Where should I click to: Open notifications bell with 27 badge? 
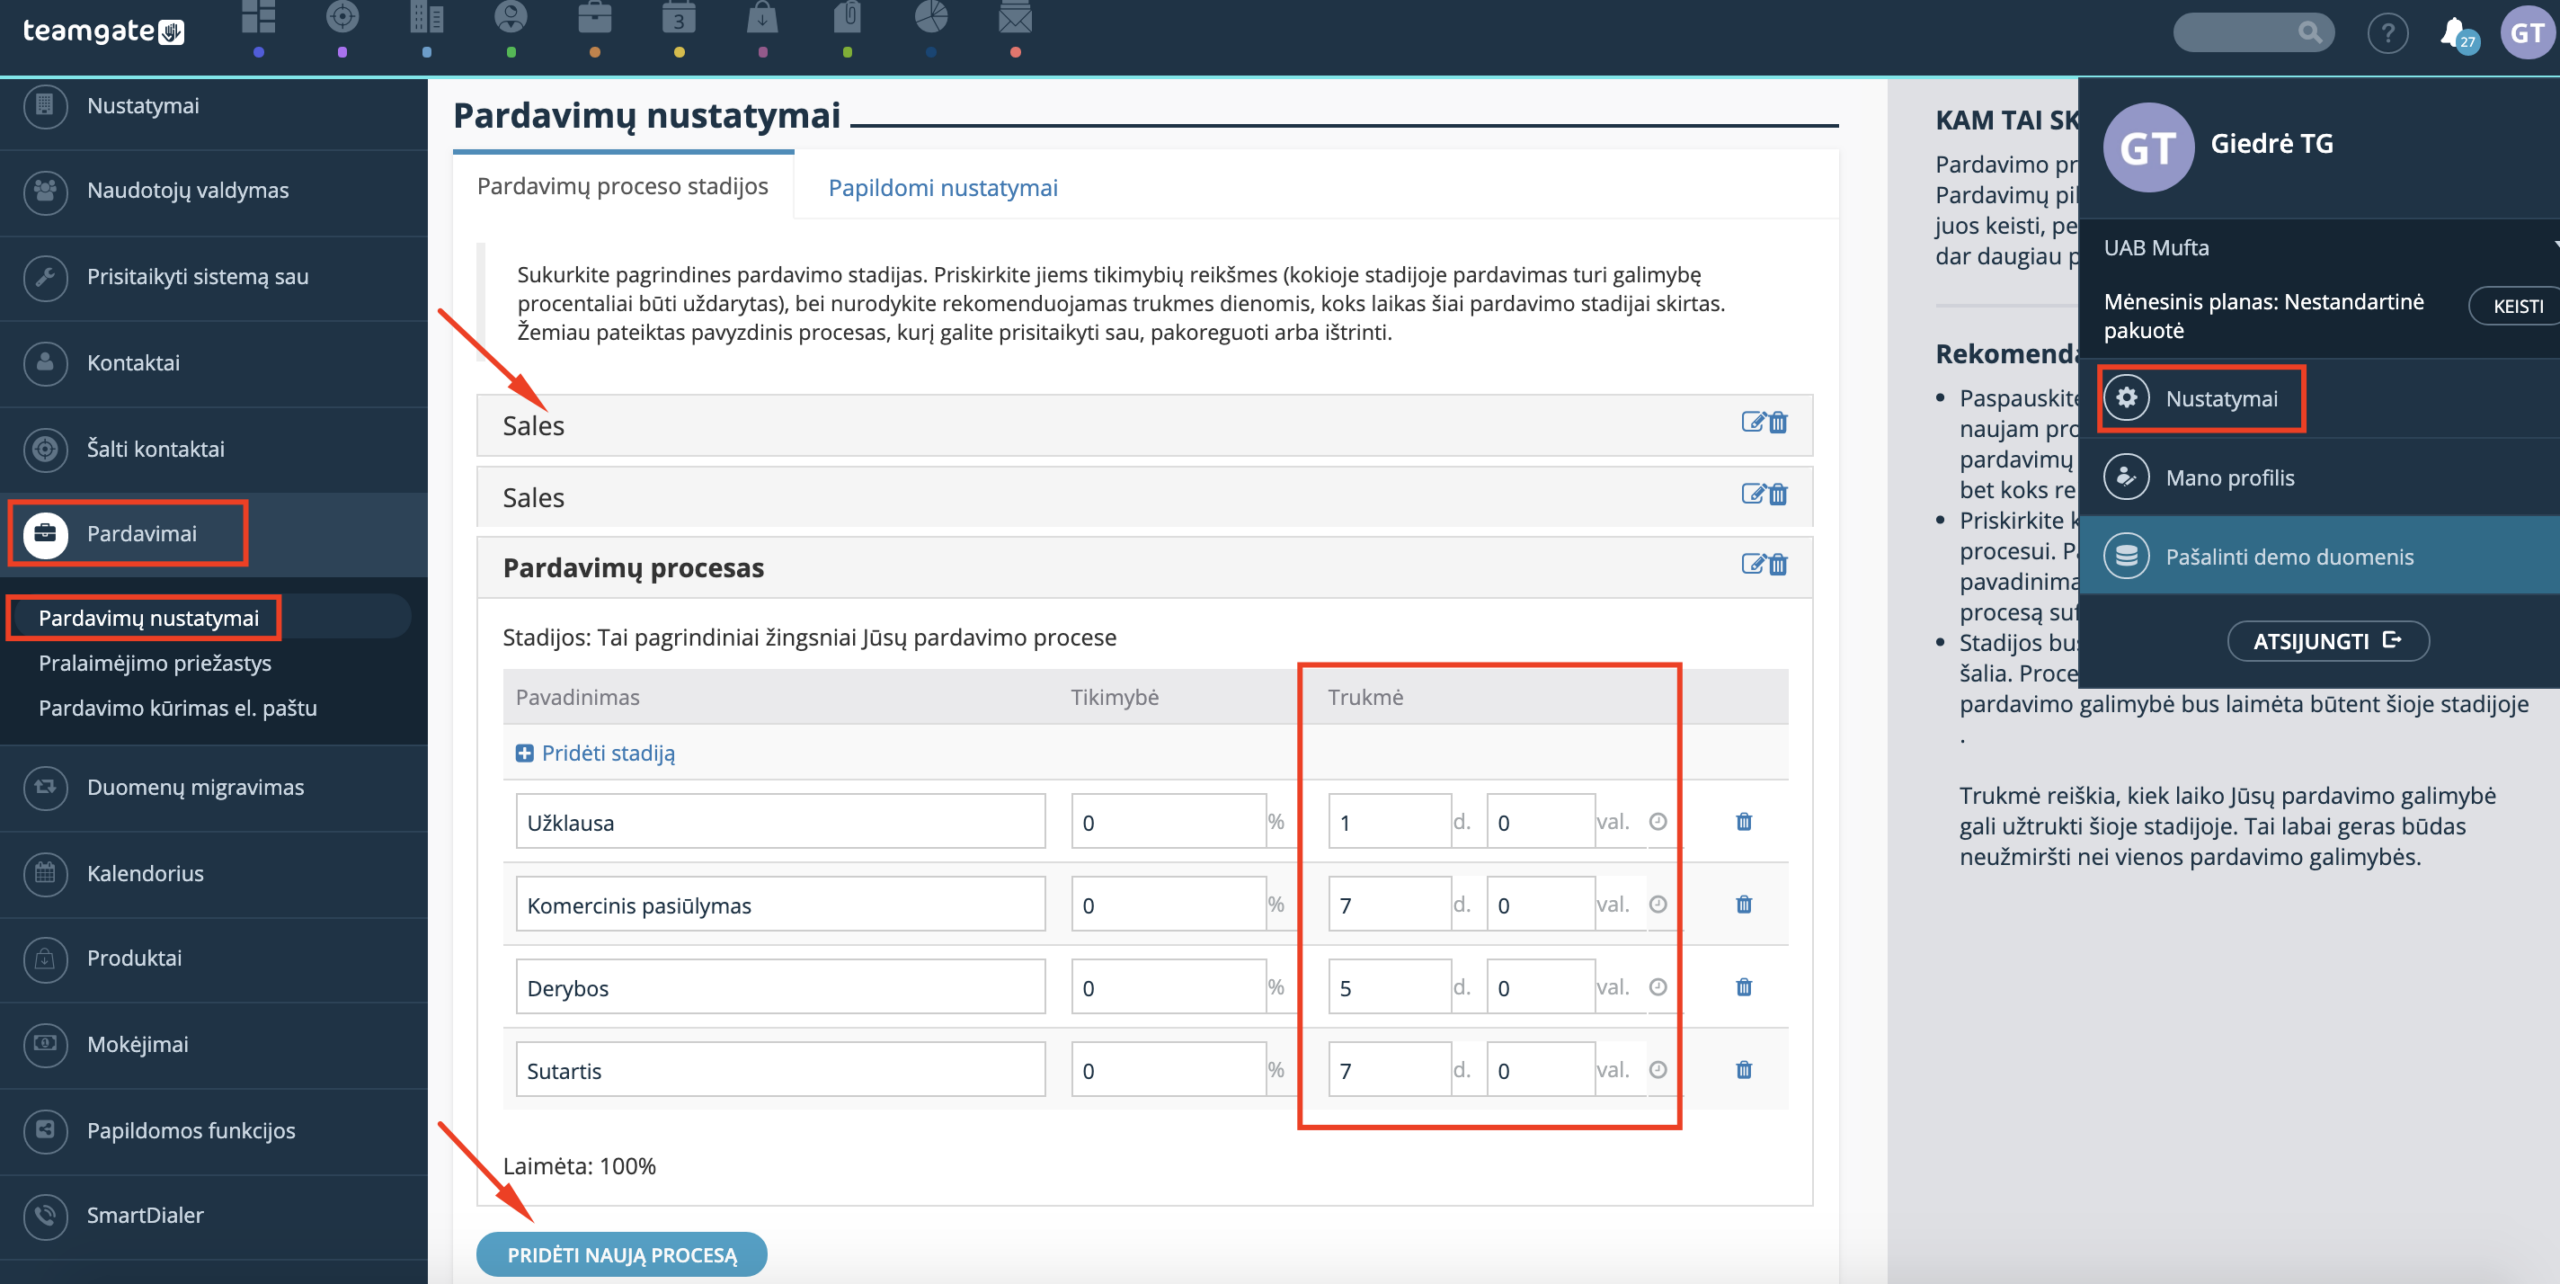click(x=2458, y=35)
